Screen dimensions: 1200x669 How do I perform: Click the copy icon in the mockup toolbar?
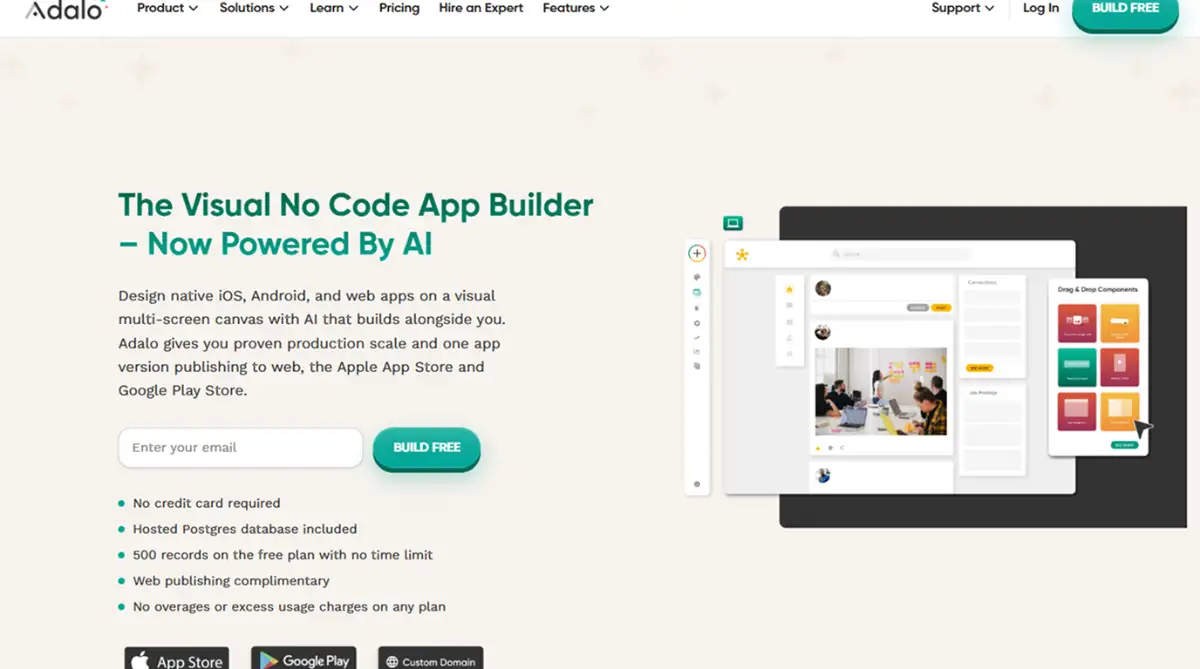pyautogui.click(x=697, y=366)
